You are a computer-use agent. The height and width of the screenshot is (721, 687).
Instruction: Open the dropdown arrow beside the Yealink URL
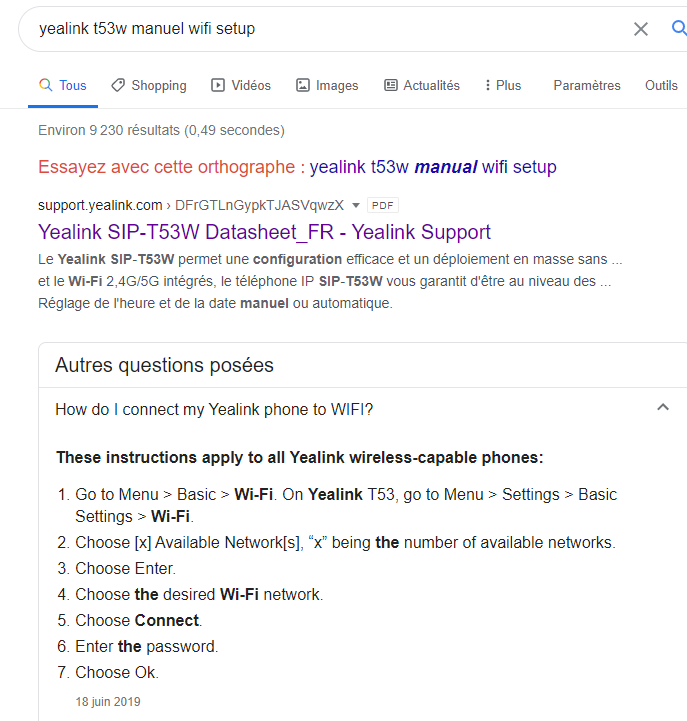pos(356,205)
